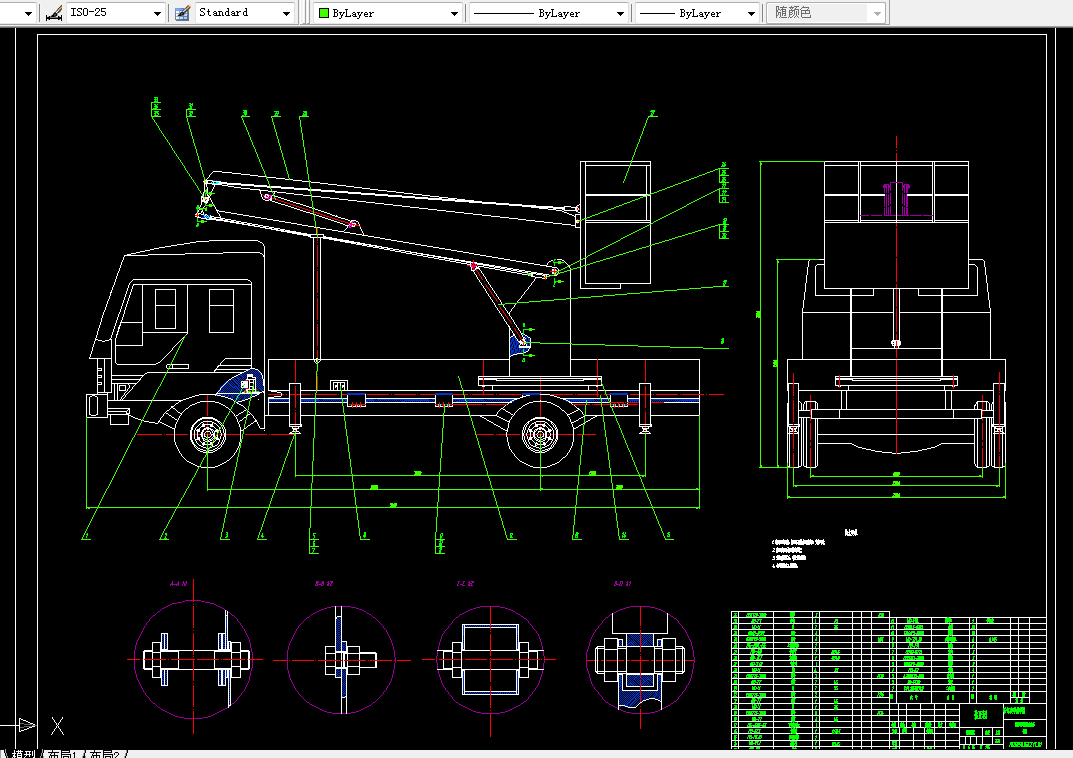This screenshot has width=1073, height=758.
Task: Click balloon number 1 under the side view
Action: (86, 536)
